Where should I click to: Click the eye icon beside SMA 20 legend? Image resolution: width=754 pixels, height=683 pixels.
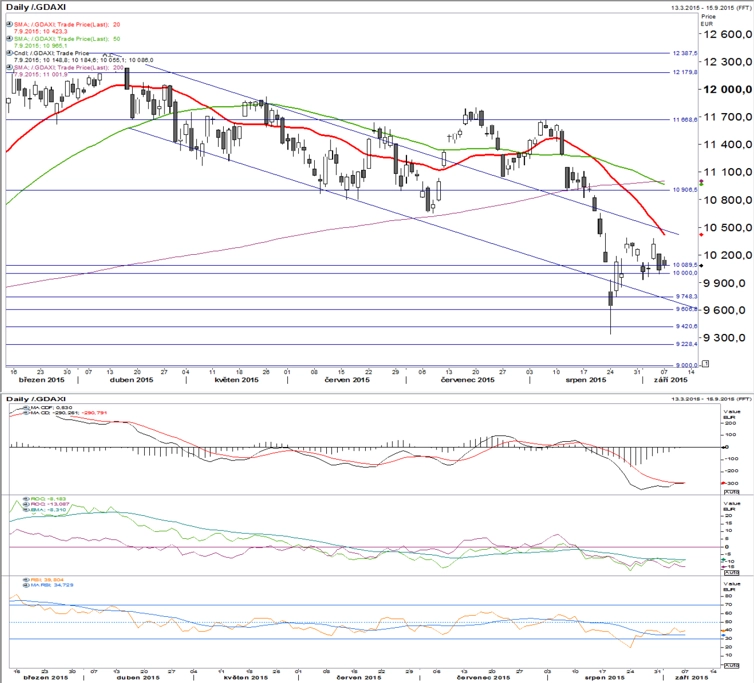point(9,24)
